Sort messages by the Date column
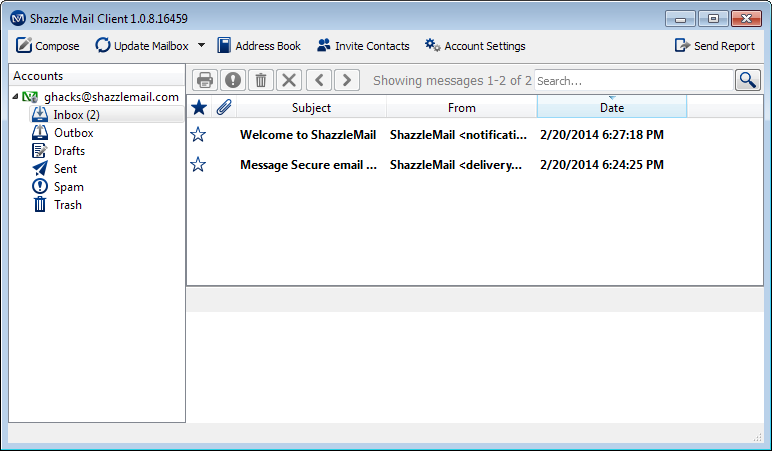The height and width of the screenshot is (451, 772). 611,107
